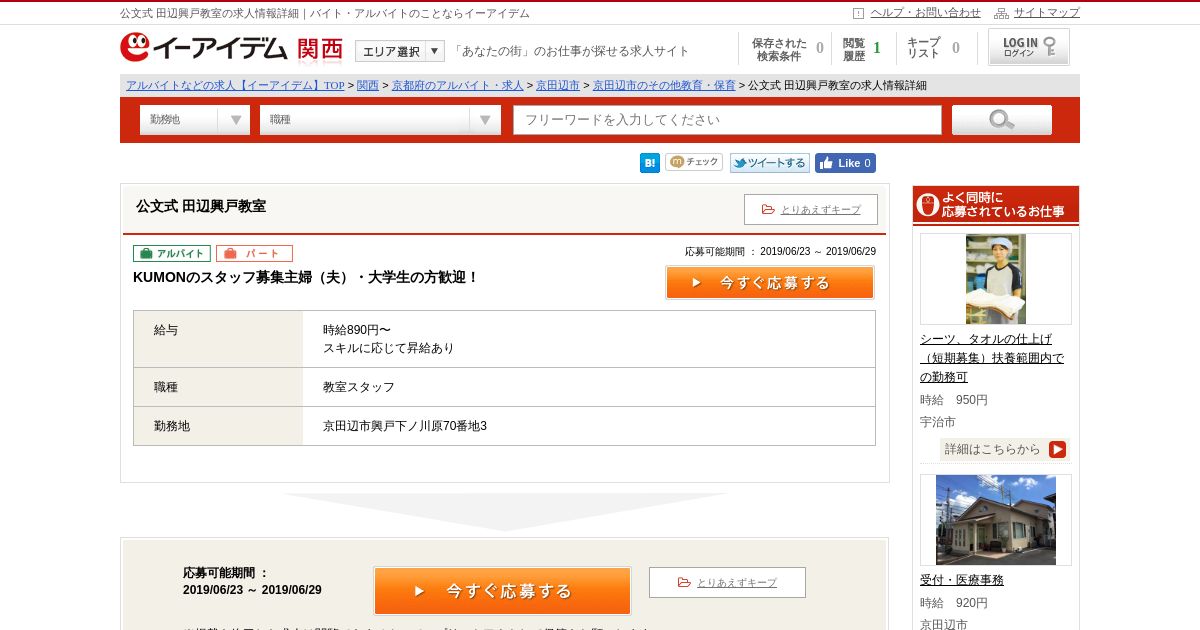Click top とりあえずキープ button
The width and height of the screenshot is (1200, 630).
pyautogui.click(x=811, y=209)
